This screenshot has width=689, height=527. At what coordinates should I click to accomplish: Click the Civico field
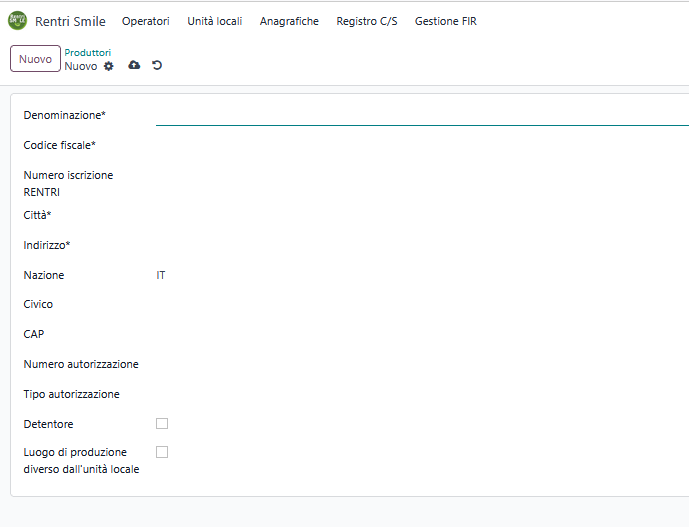422,304
